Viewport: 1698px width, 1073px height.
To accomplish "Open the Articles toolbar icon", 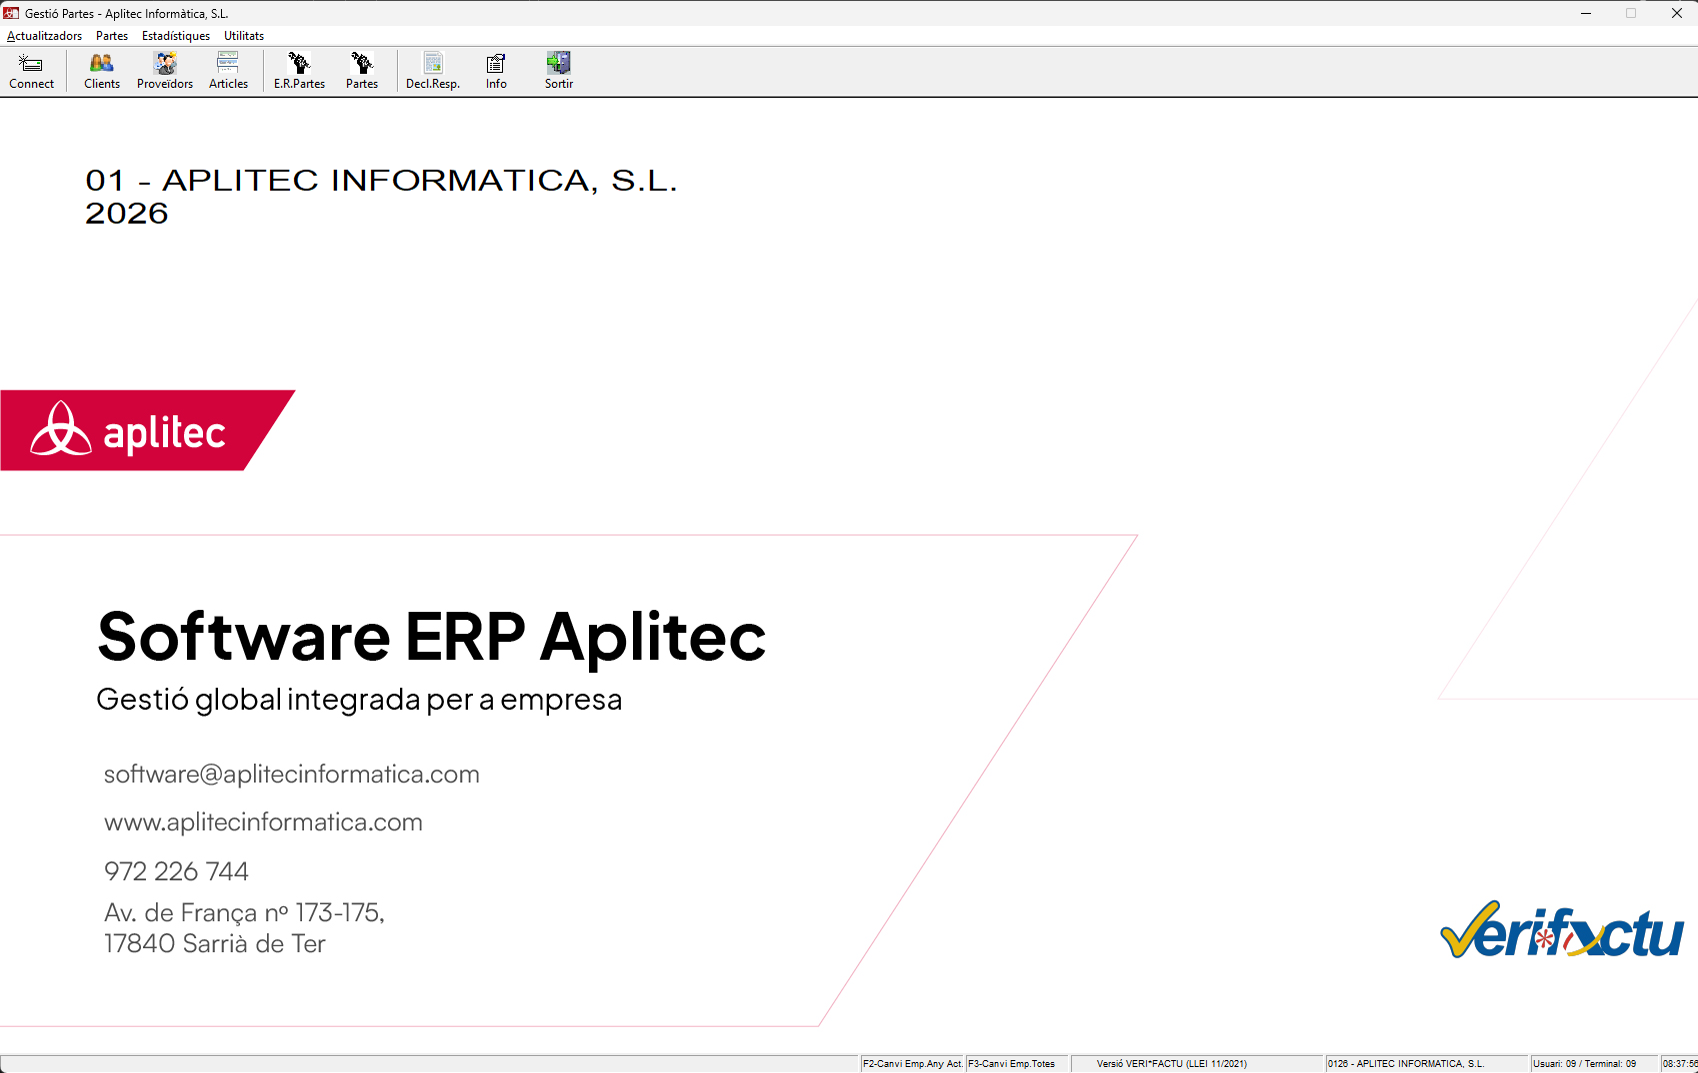I will pyautogui.click(x=228, y=71).
